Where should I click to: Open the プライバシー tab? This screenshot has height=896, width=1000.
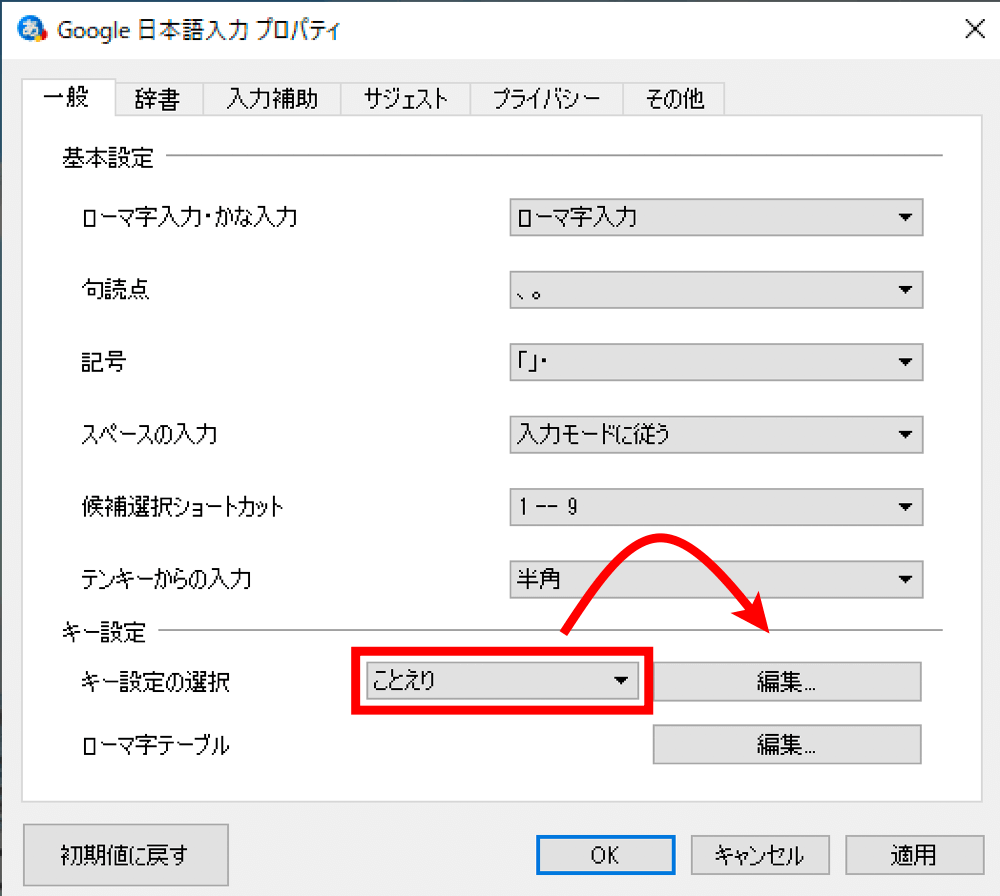[x=547, y=99]
